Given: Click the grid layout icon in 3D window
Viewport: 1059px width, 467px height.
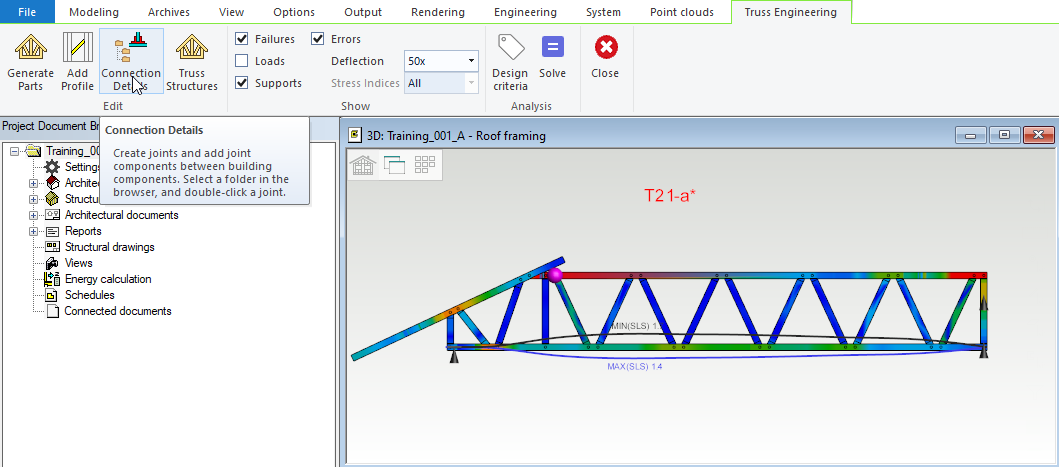Looking at the screenshot, I should tap(425, 165).
